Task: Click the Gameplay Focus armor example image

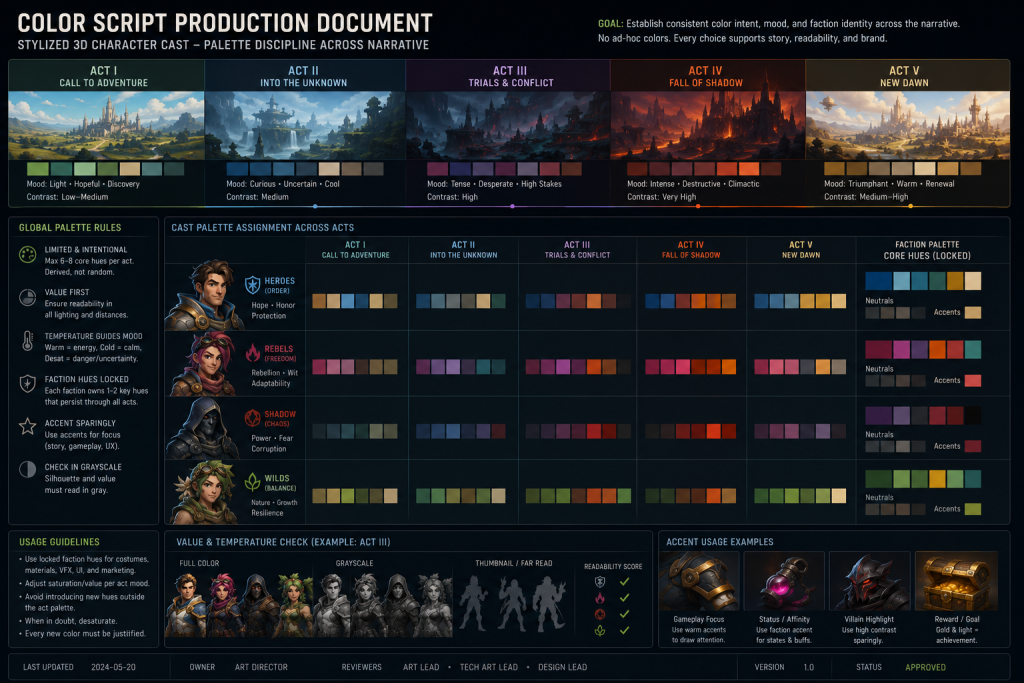Action: 699,582
